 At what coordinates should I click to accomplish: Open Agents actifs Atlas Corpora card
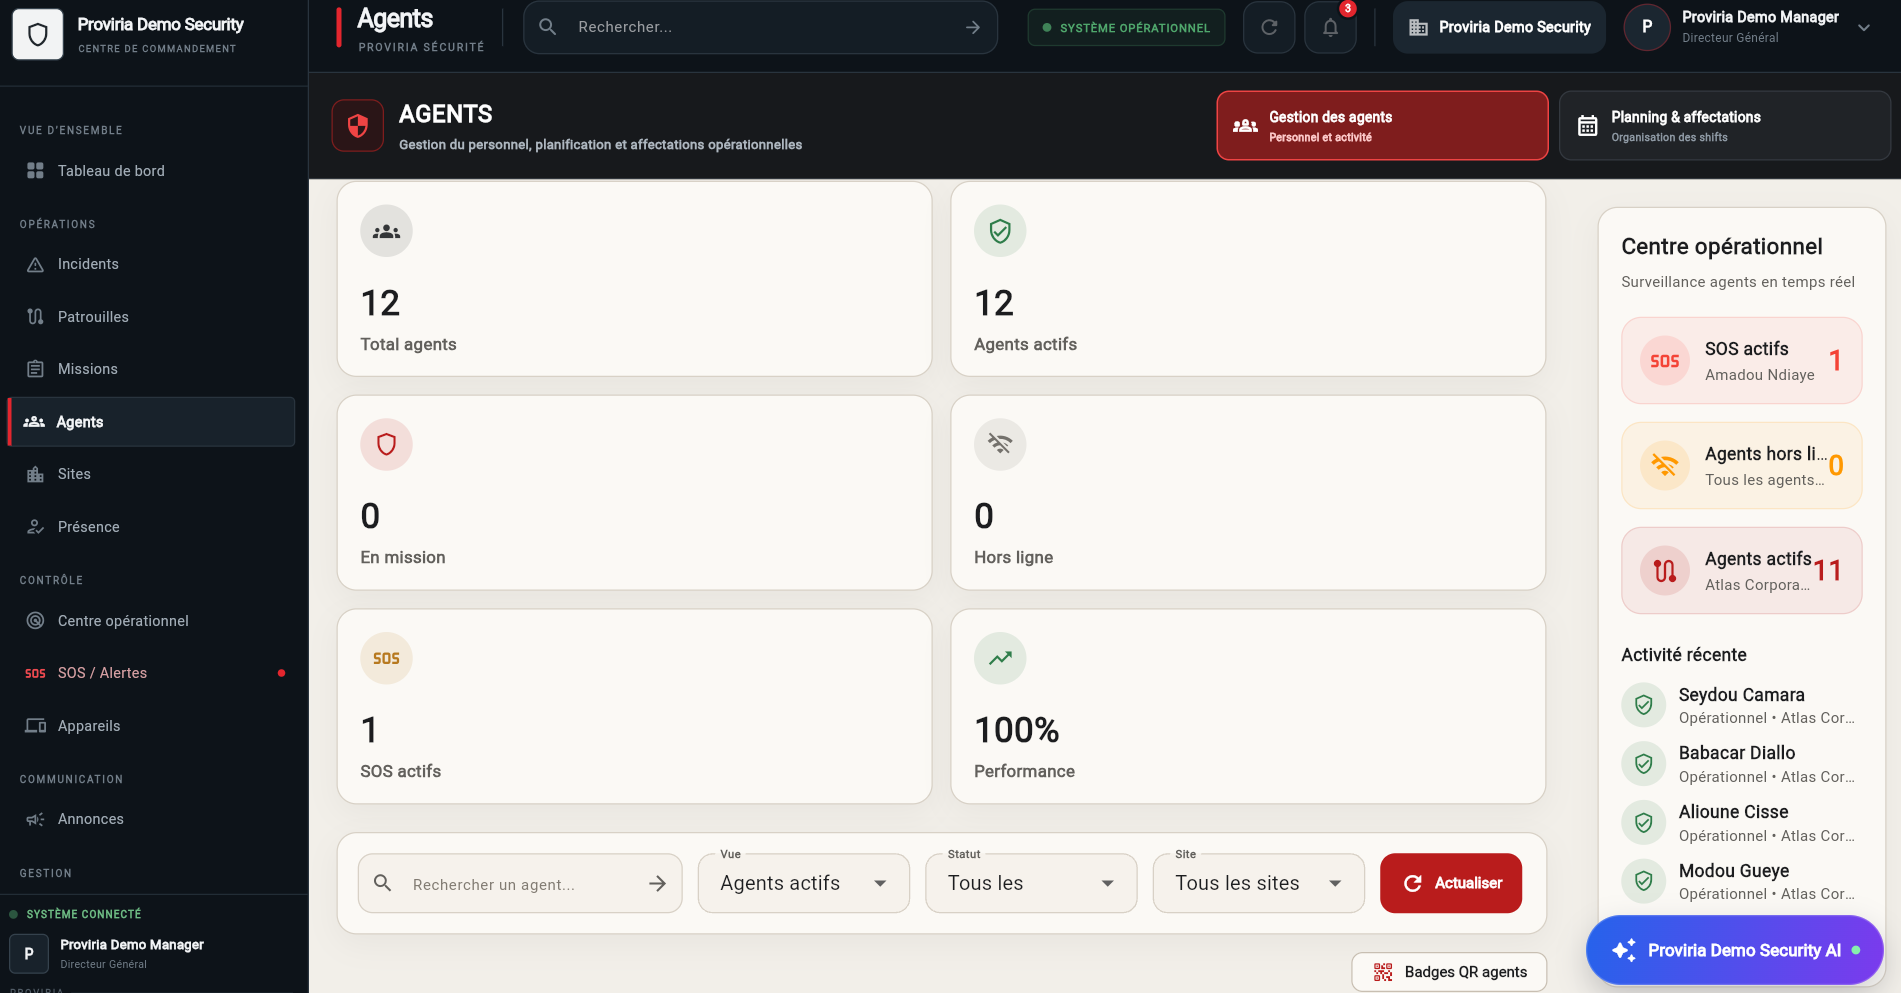(1742, 571)
